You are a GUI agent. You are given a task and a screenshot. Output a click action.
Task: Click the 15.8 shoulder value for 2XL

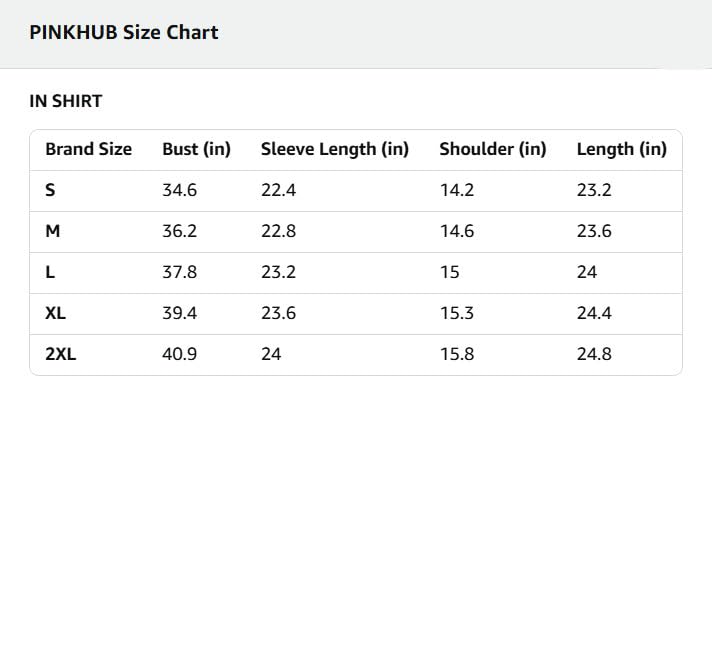point(457,354)
